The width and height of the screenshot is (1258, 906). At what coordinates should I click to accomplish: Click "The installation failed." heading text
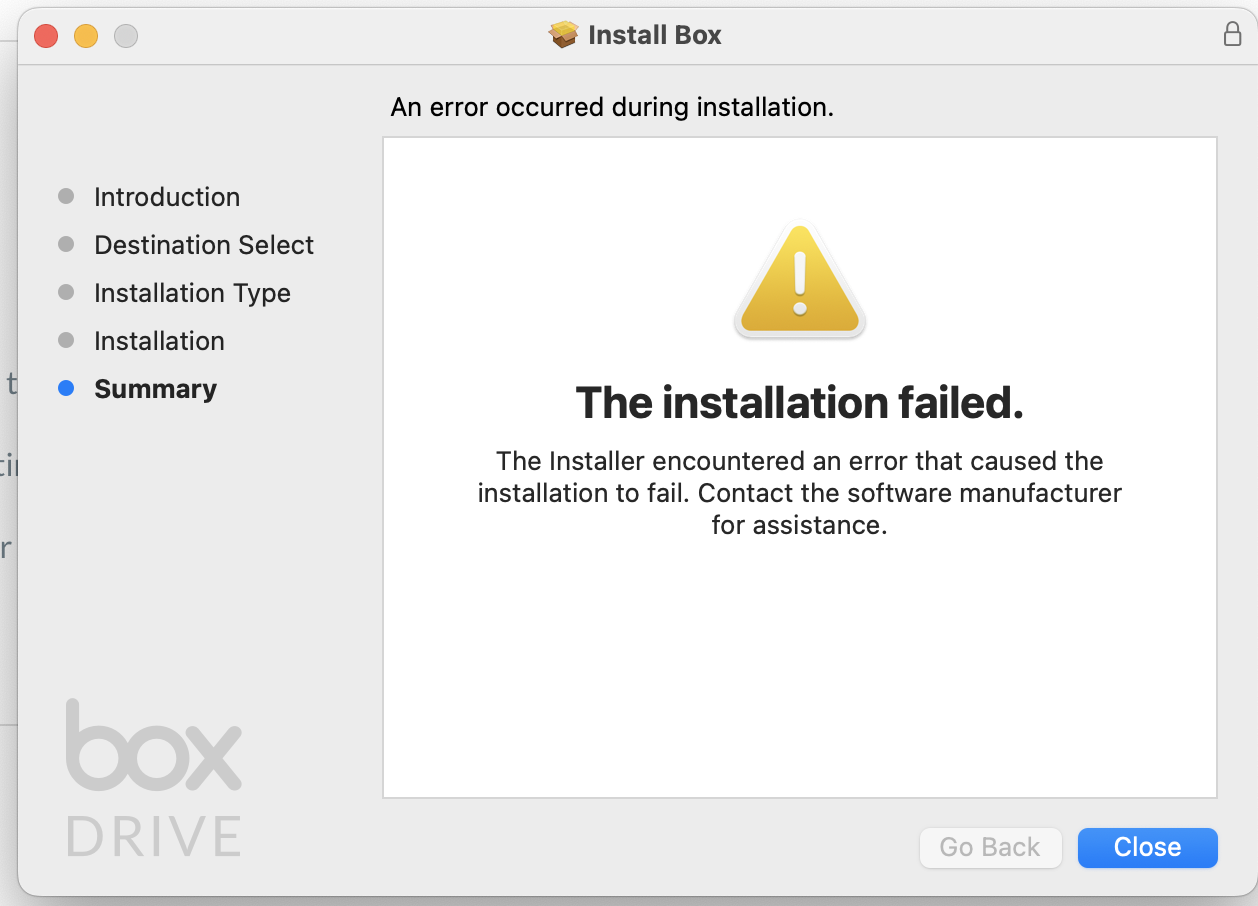pos(800,403)
